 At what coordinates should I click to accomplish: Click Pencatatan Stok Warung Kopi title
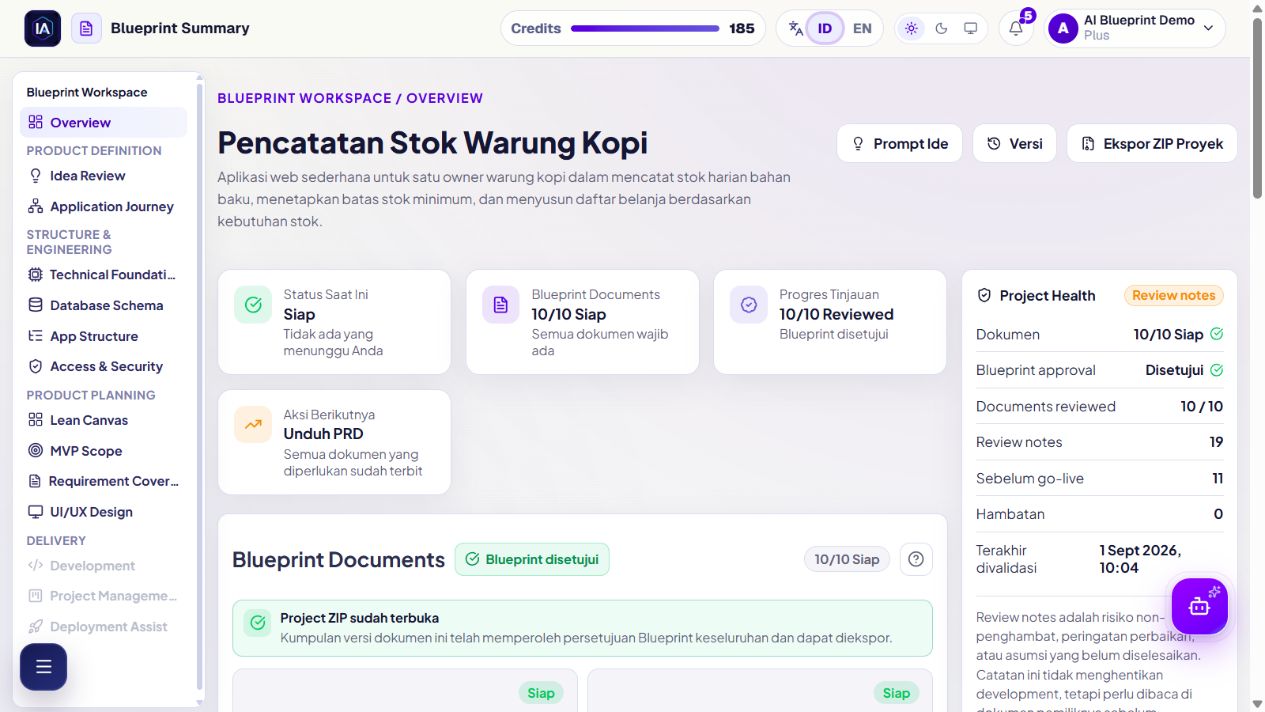point(432,143)
